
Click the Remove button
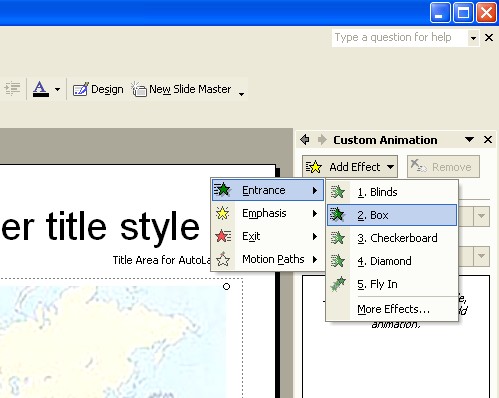[443, 166]
